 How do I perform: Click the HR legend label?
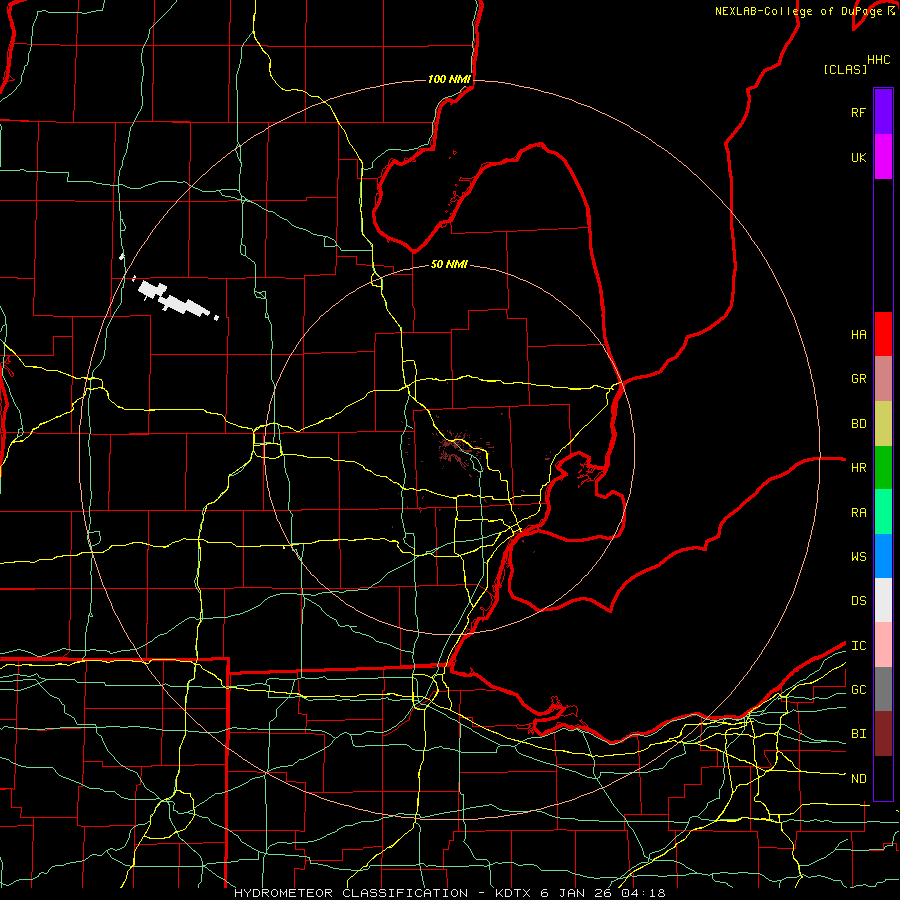coord(858,468)
